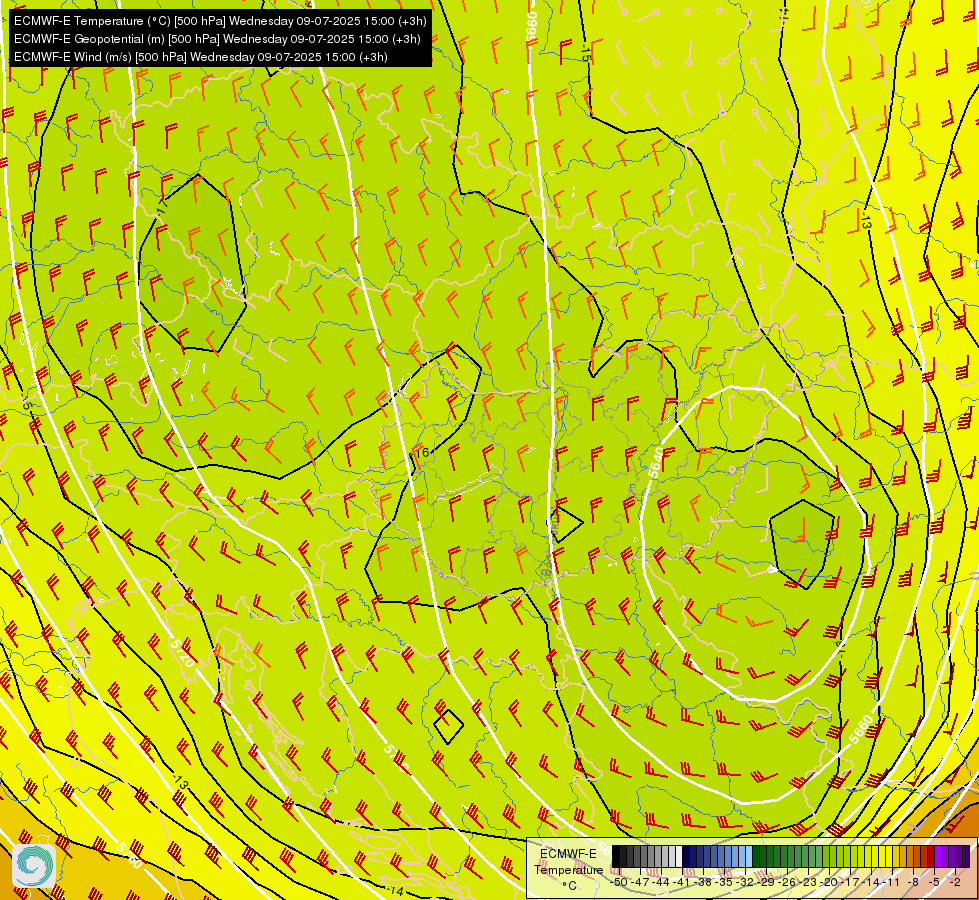Screen dimensions: 979x900
Task: Click the dark green -32 legend swatch
Action: pyautogui.click(x=756, y=856)
